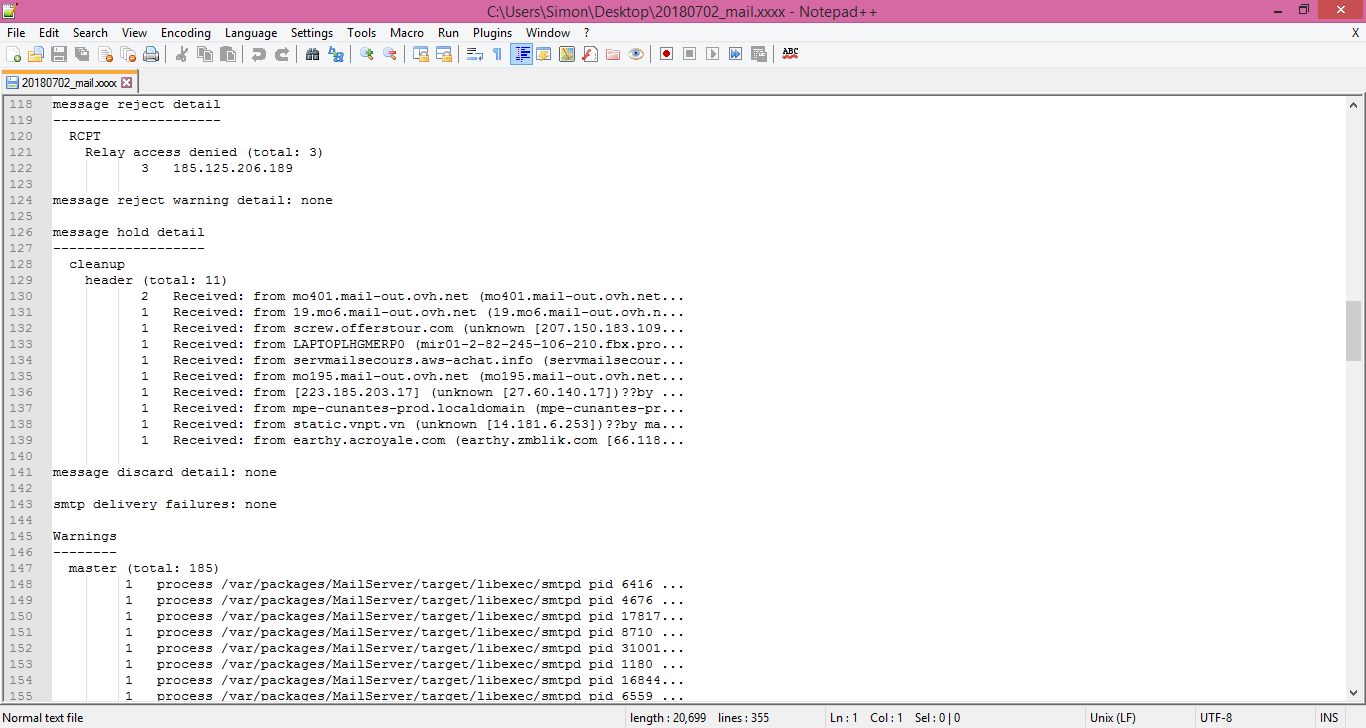Open the Language menu
The width and height of the screenshot is (1366, 728).
(251, 33)
